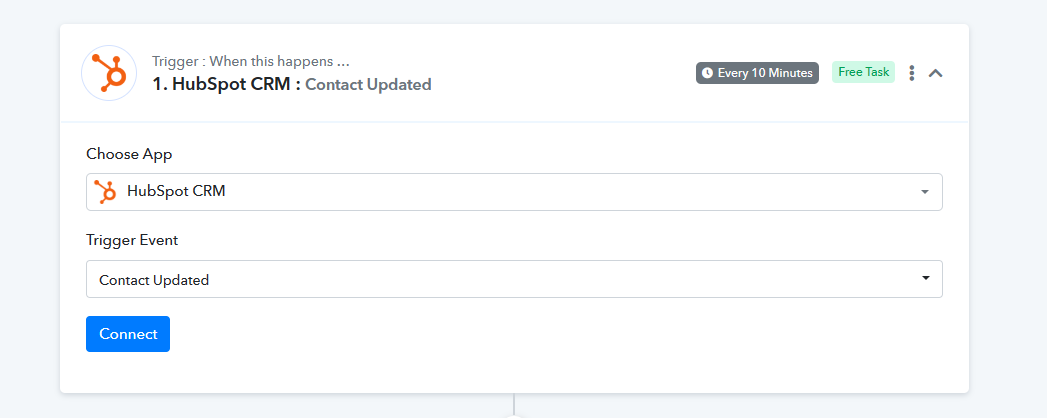Image resolution: width=1047 pixels, height=418 pixels.
Task: Select the Every 10 Minutes badge text
Action: coord(765,73)
